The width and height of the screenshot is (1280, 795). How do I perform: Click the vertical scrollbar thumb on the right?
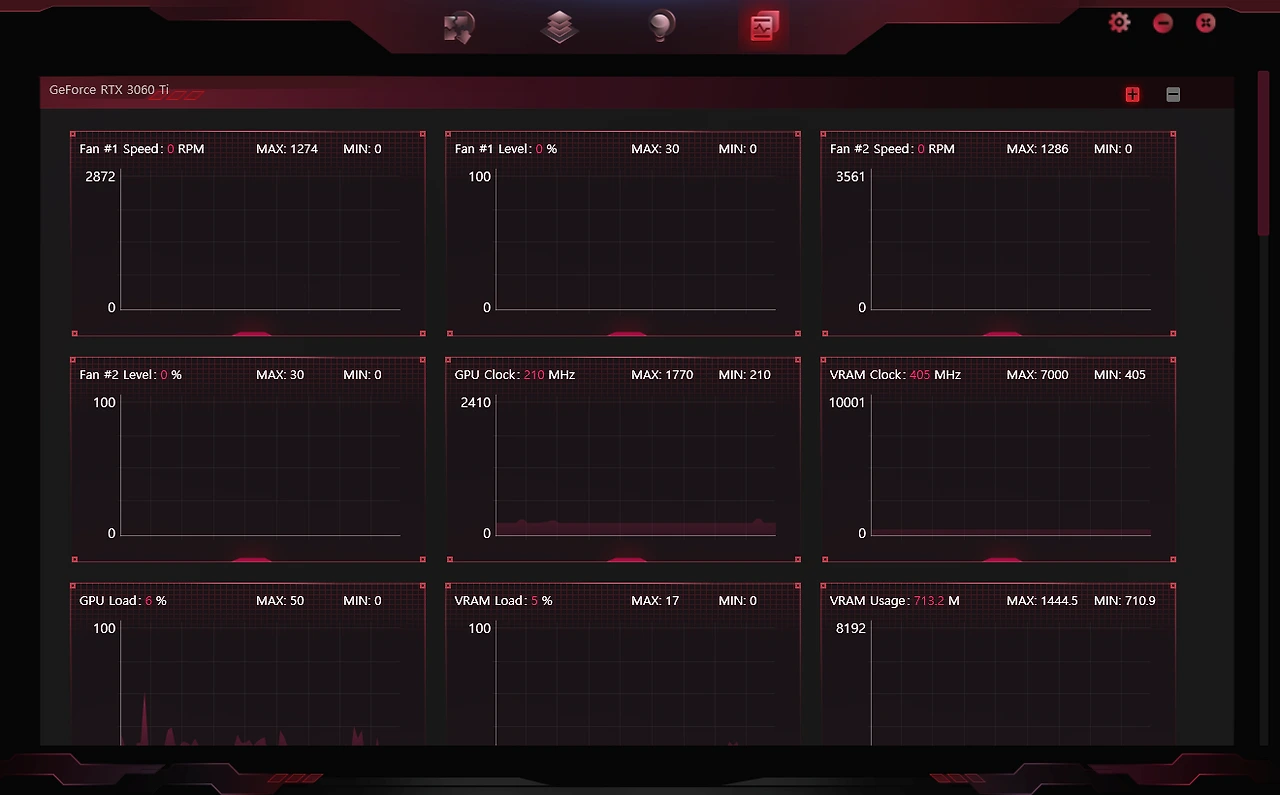[1263, 154]
